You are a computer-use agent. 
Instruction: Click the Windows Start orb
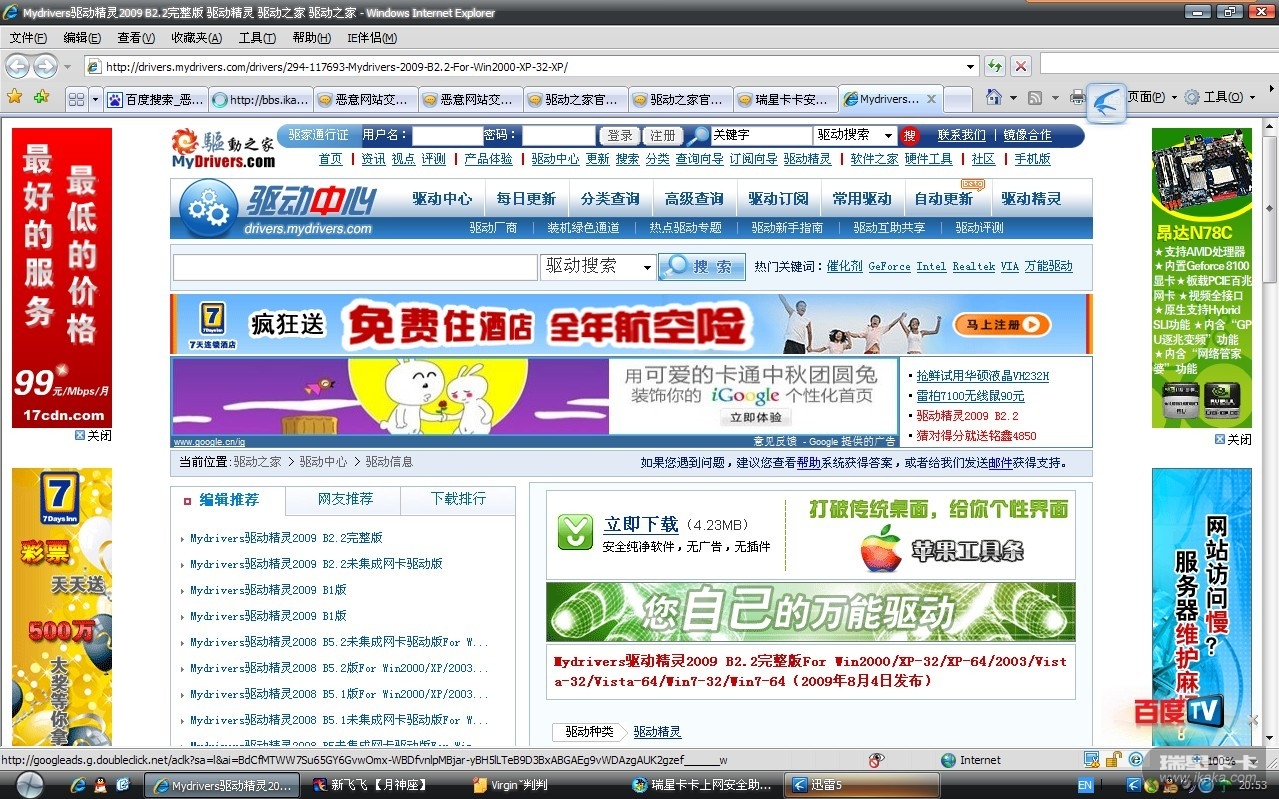pos(29,785)
